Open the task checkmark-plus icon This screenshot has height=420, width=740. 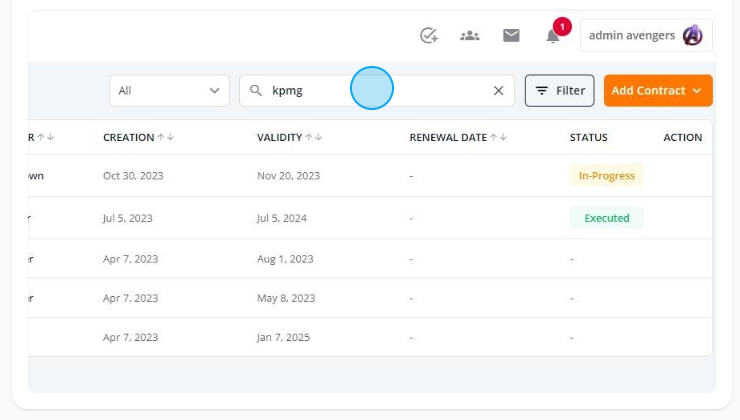tap(429, 35)
